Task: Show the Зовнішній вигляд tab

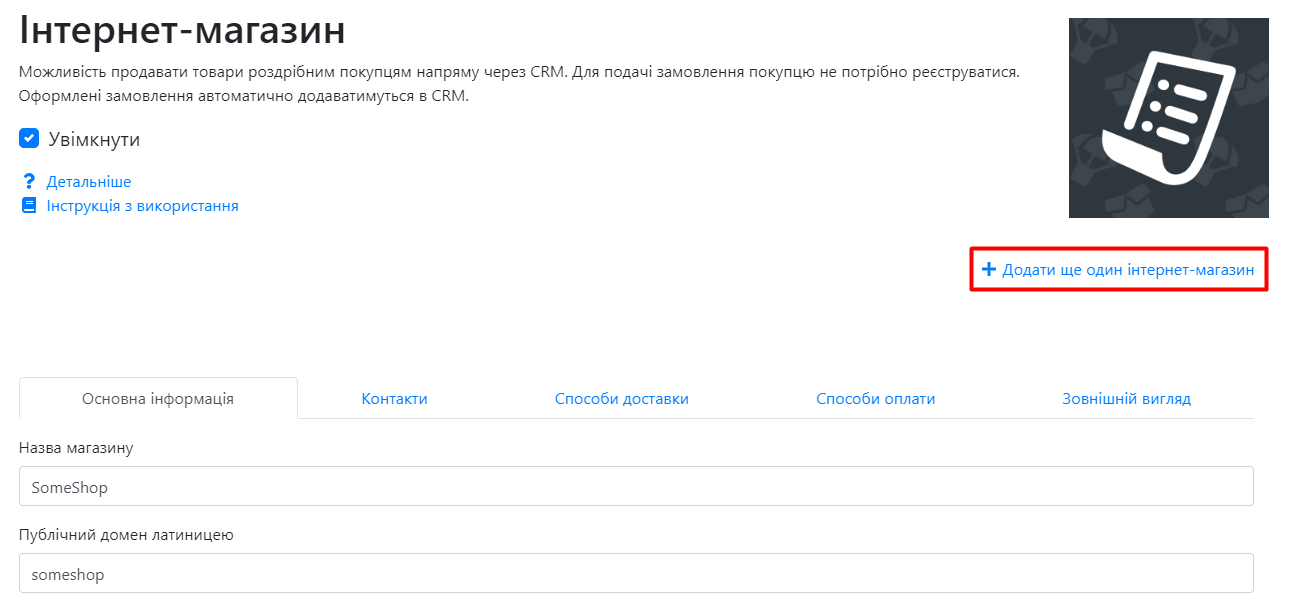Action: [1126, 398]
